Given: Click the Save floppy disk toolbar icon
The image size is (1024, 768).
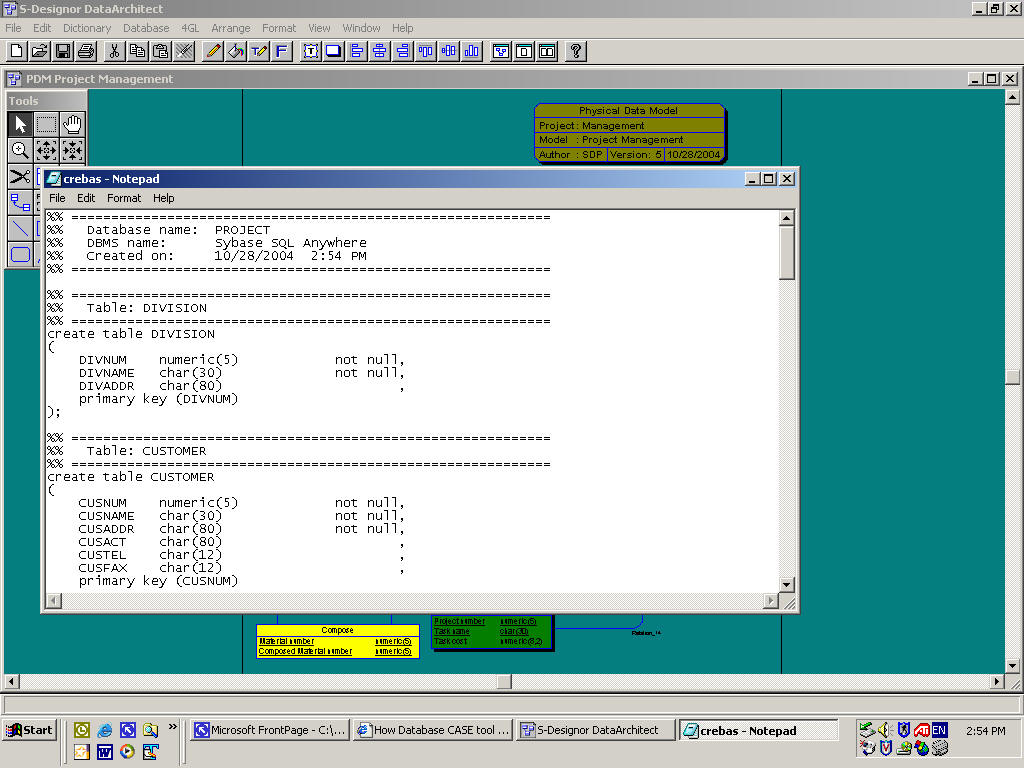Looking at the screenshot, I should pos(63,51).
